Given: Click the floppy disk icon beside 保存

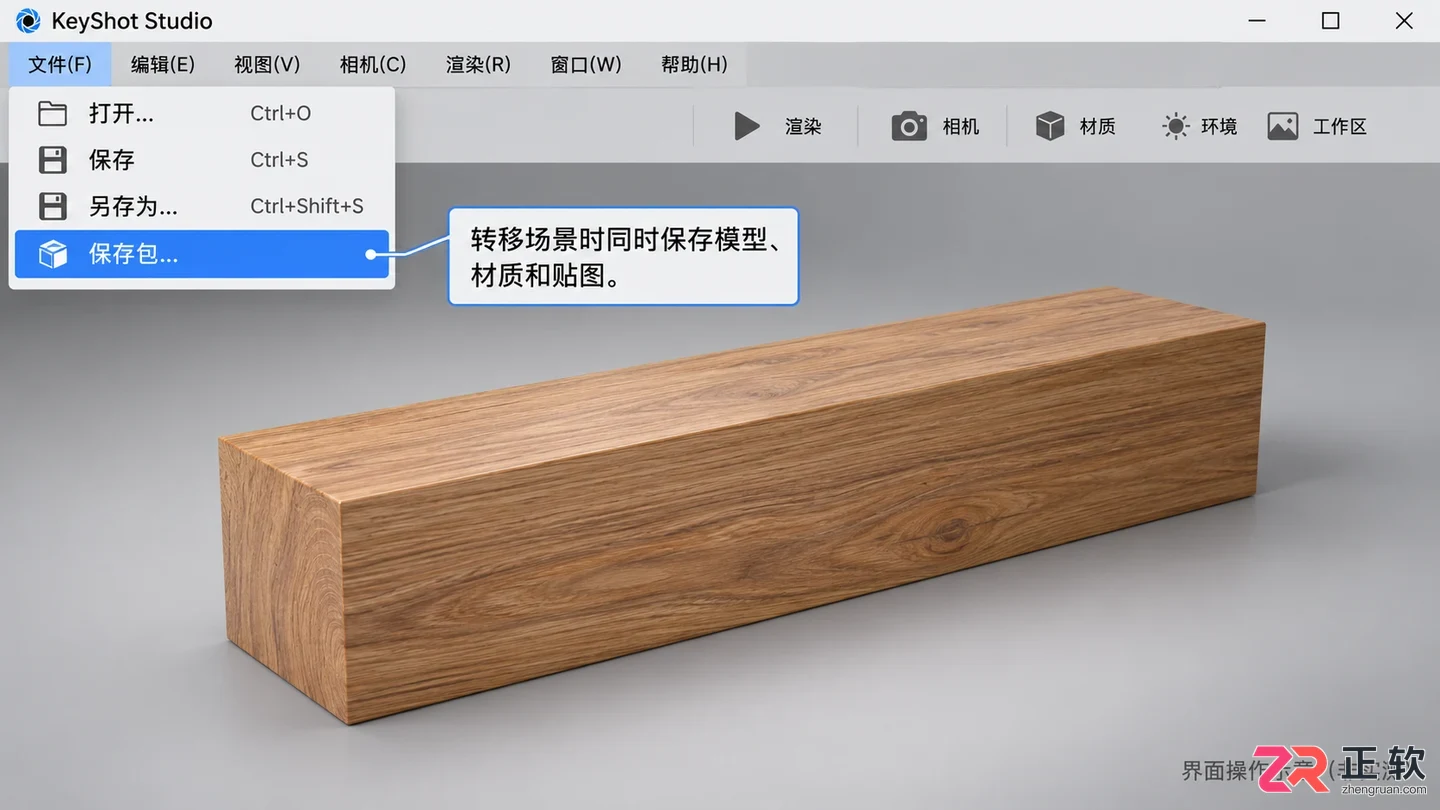Looking at the screenshot, I should coord(52,160).
